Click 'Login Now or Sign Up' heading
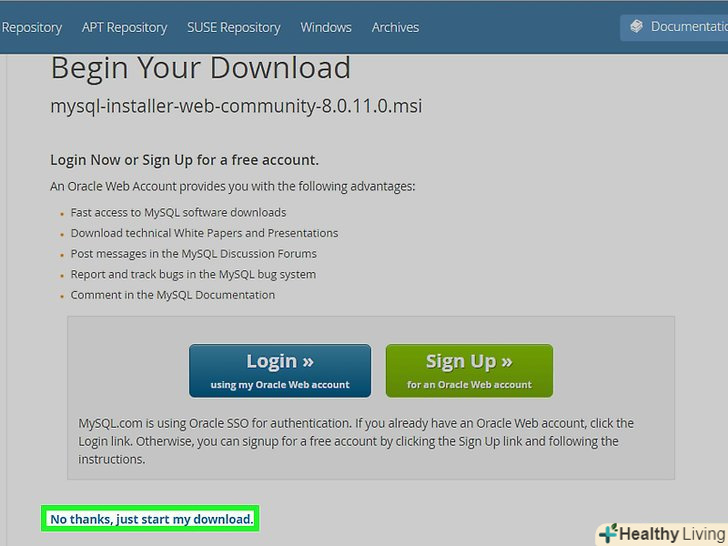Image resolution: width=728 pixels, height=546 pixels. pyautogui.click(x=184, y=160)
